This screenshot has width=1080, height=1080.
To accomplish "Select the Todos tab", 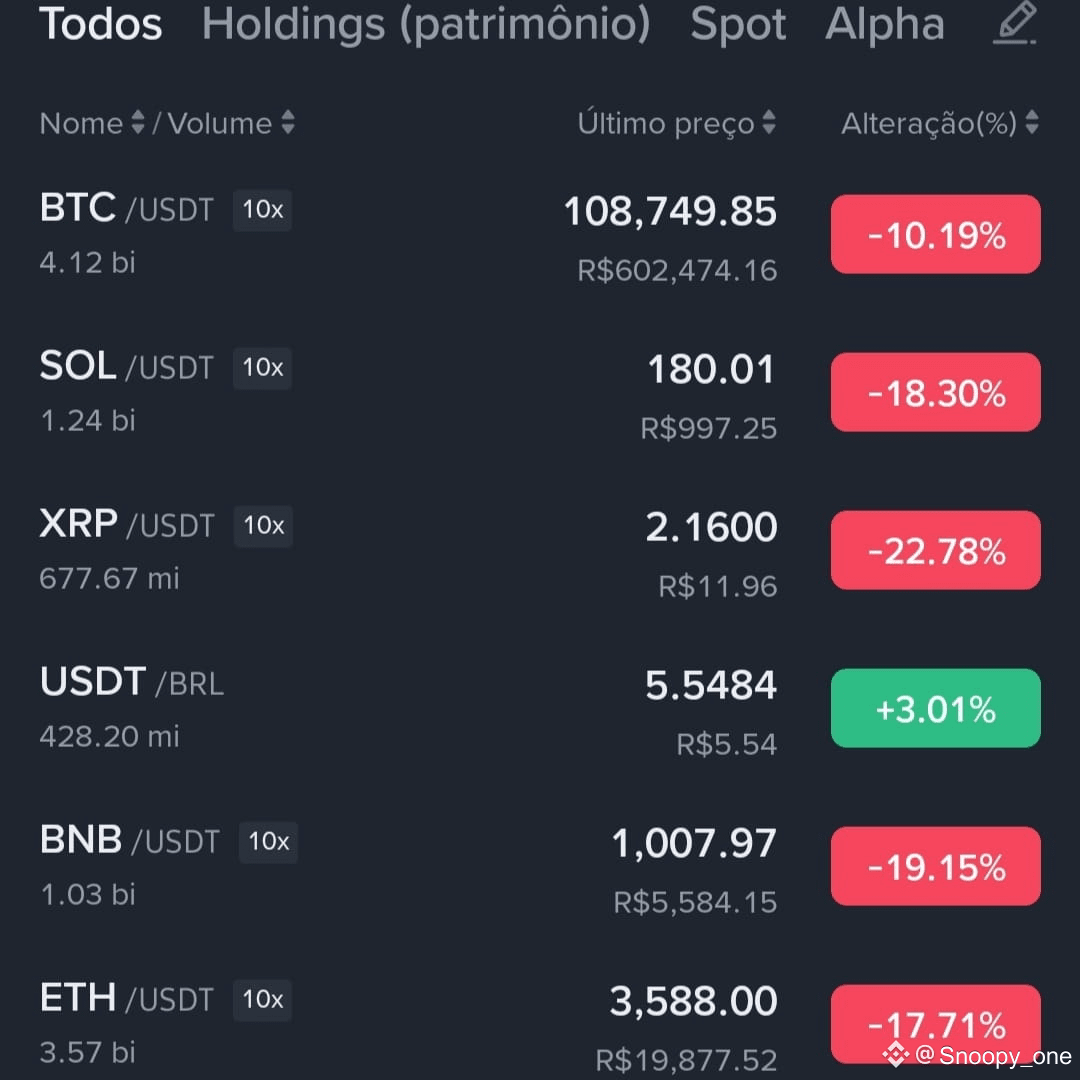I will click(x=101, y=24).
